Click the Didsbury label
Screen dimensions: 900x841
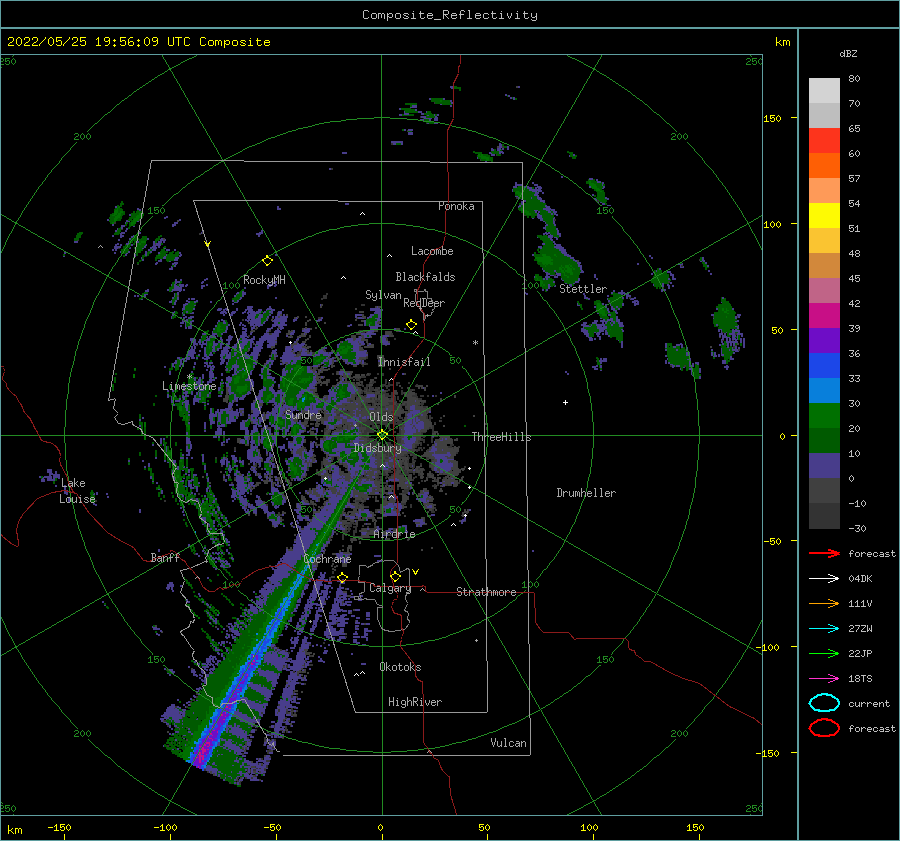pos(378,448)
